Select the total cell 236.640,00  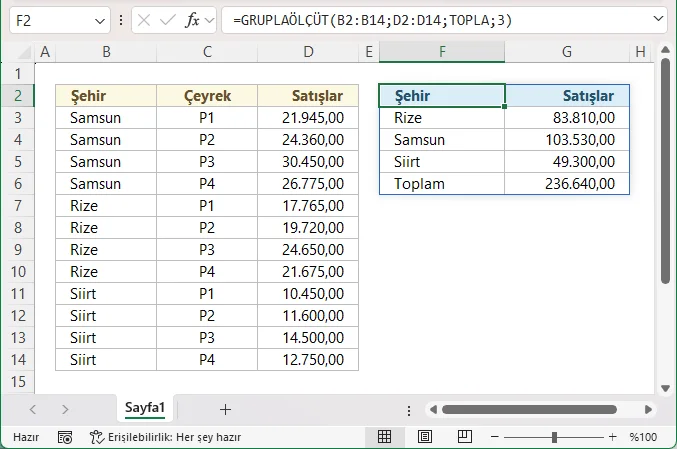tap(567, 183)
